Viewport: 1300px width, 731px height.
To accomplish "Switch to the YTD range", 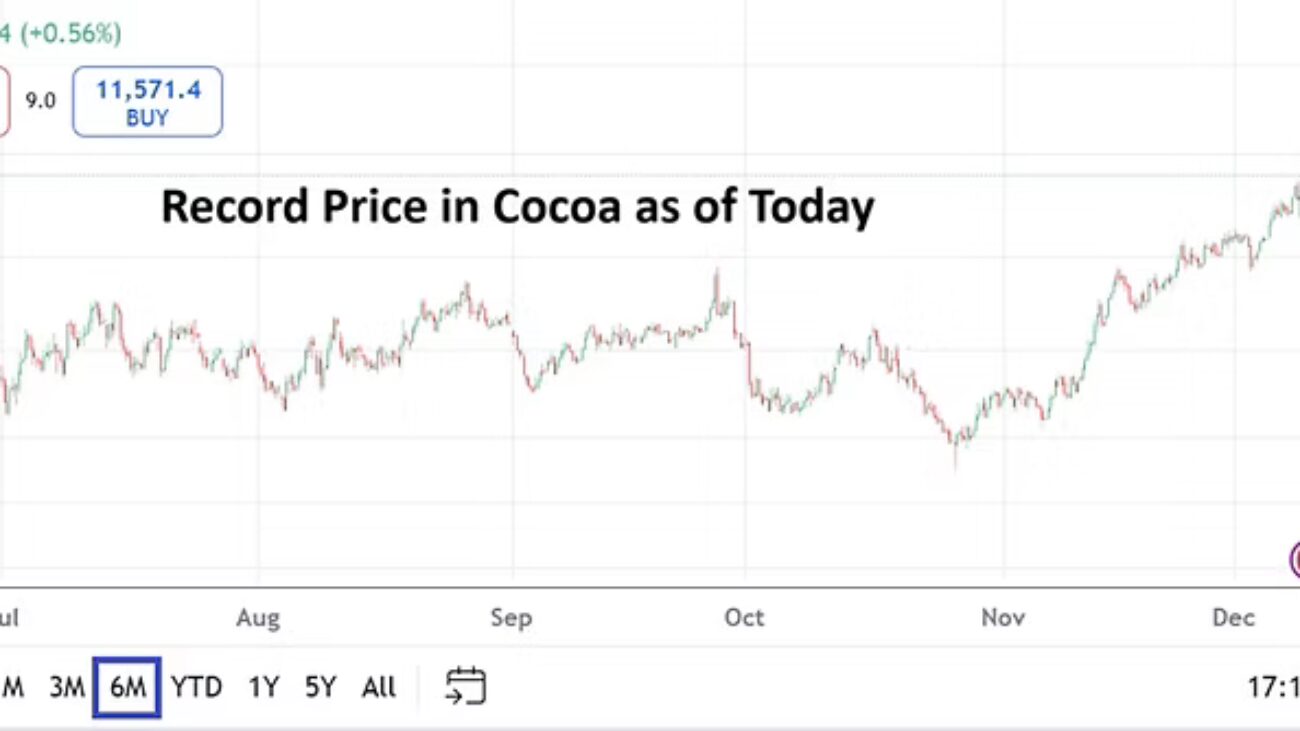I will coord(196,687).
